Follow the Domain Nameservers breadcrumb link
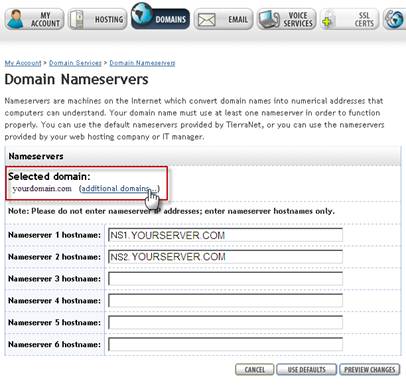 click(142, 63)
